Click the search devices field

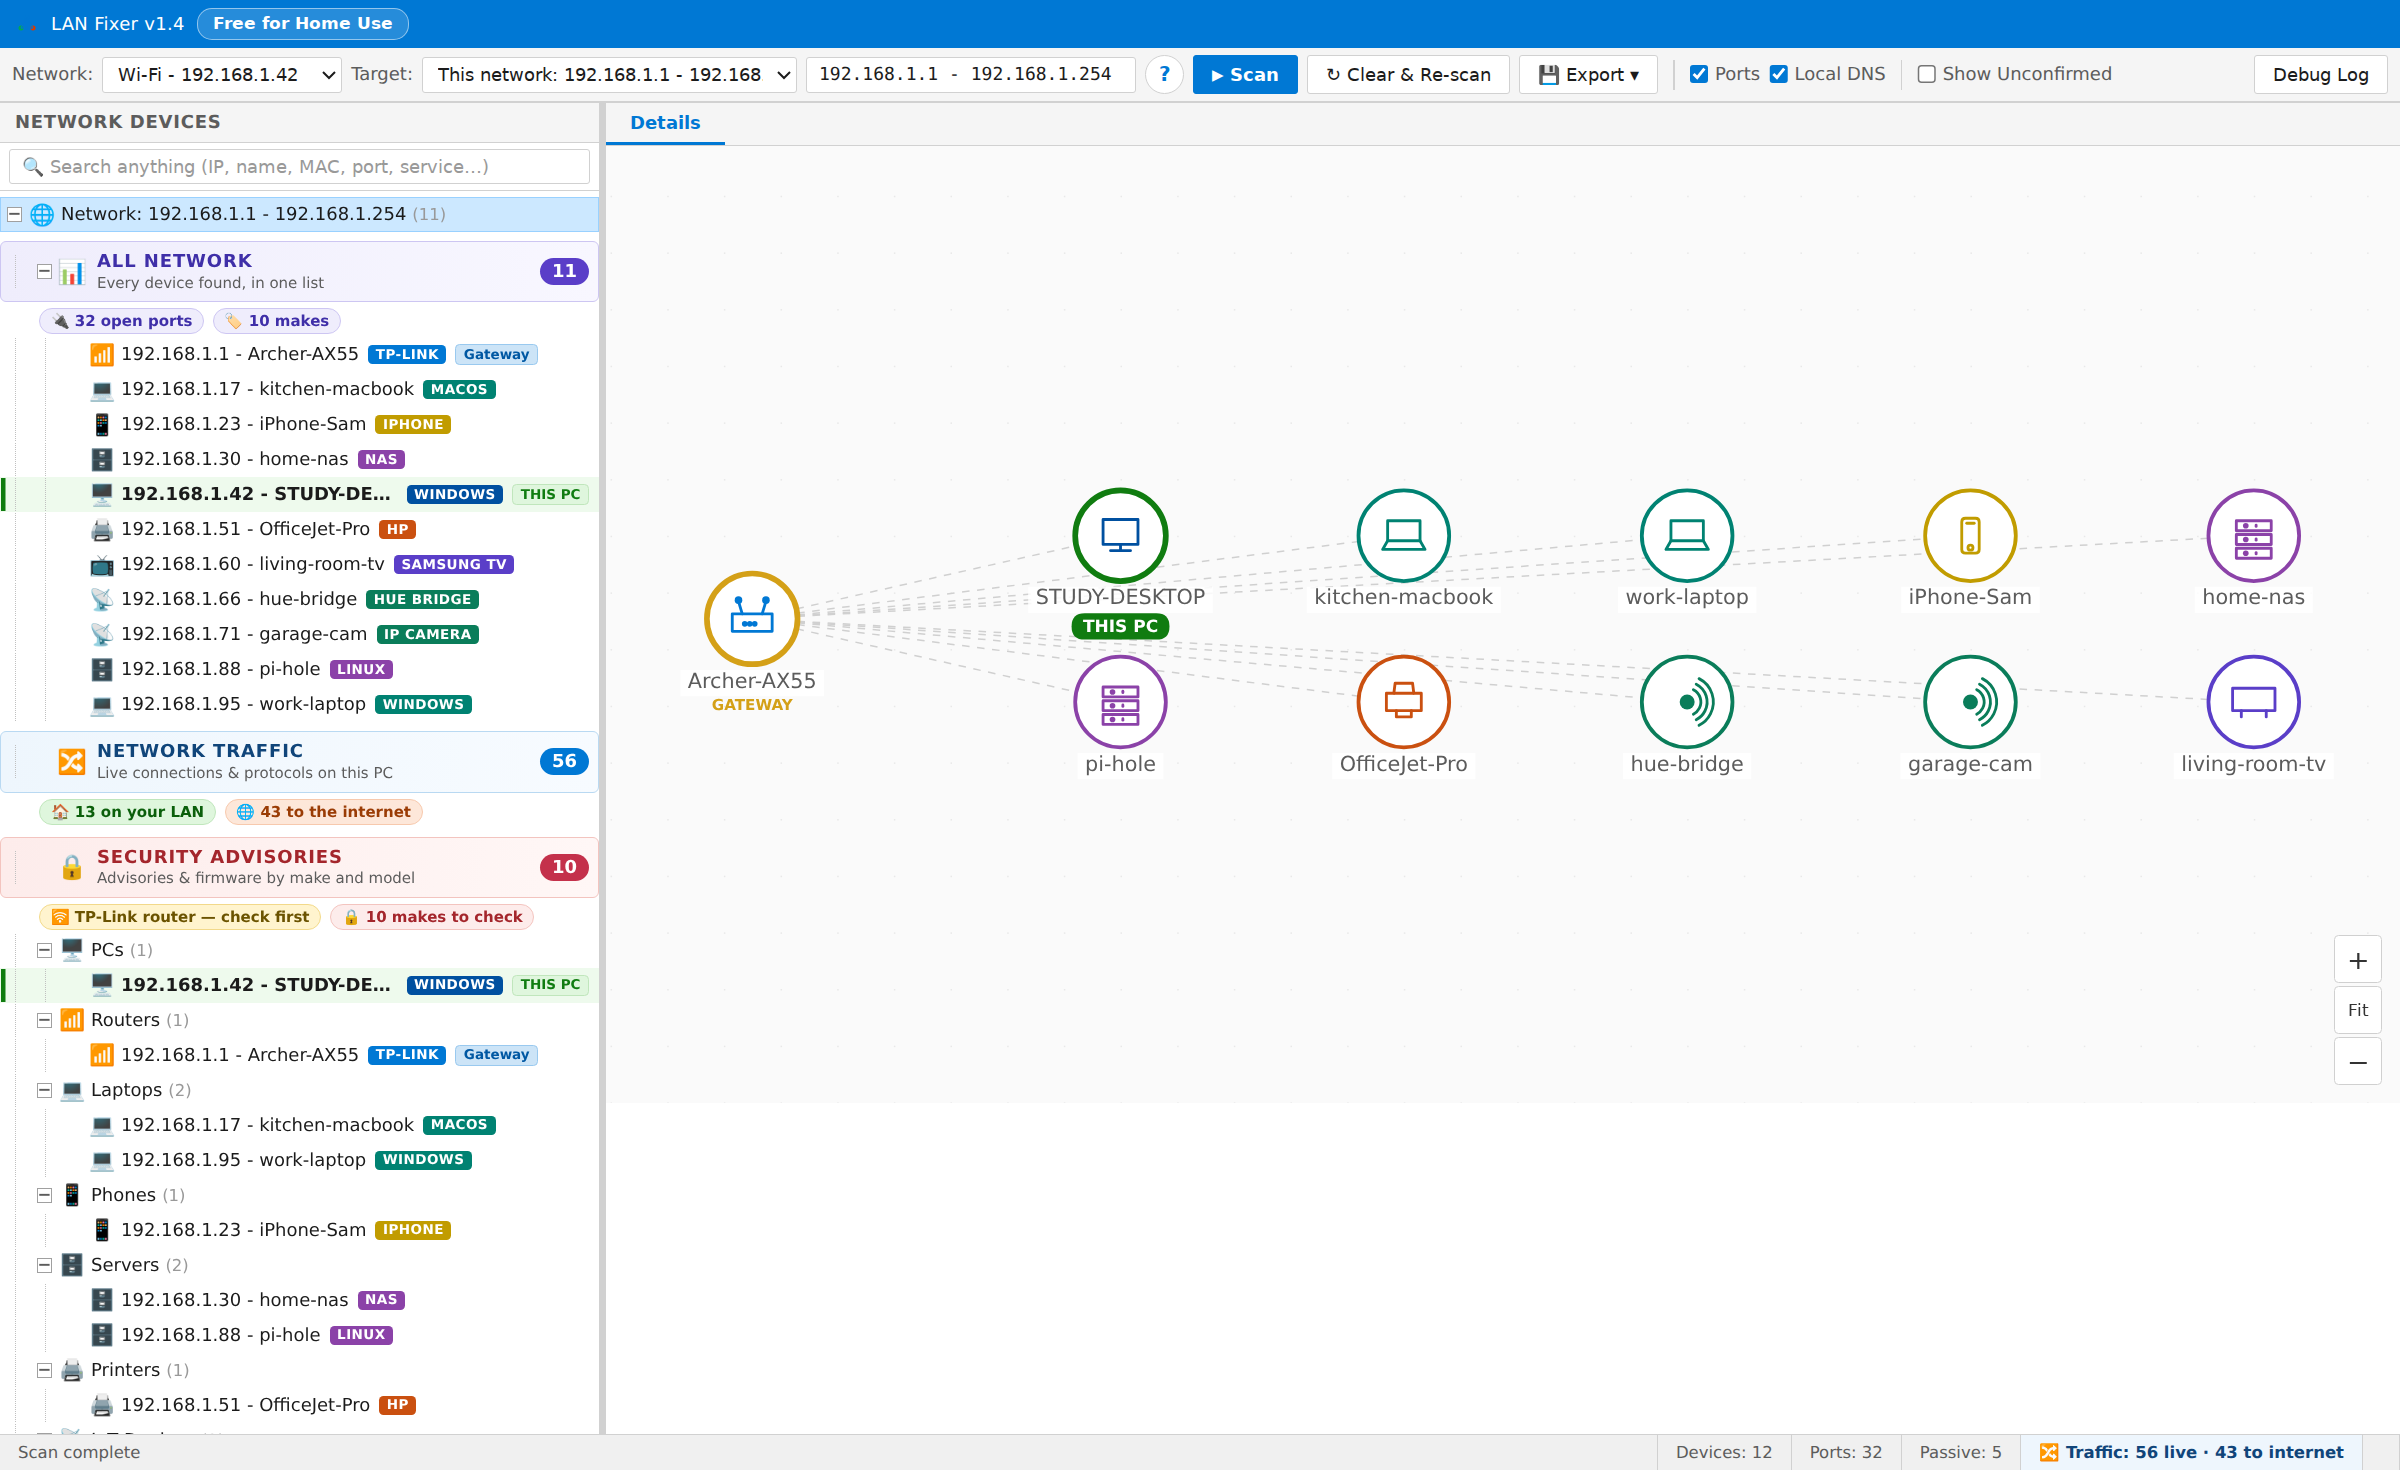pos(299,167)
